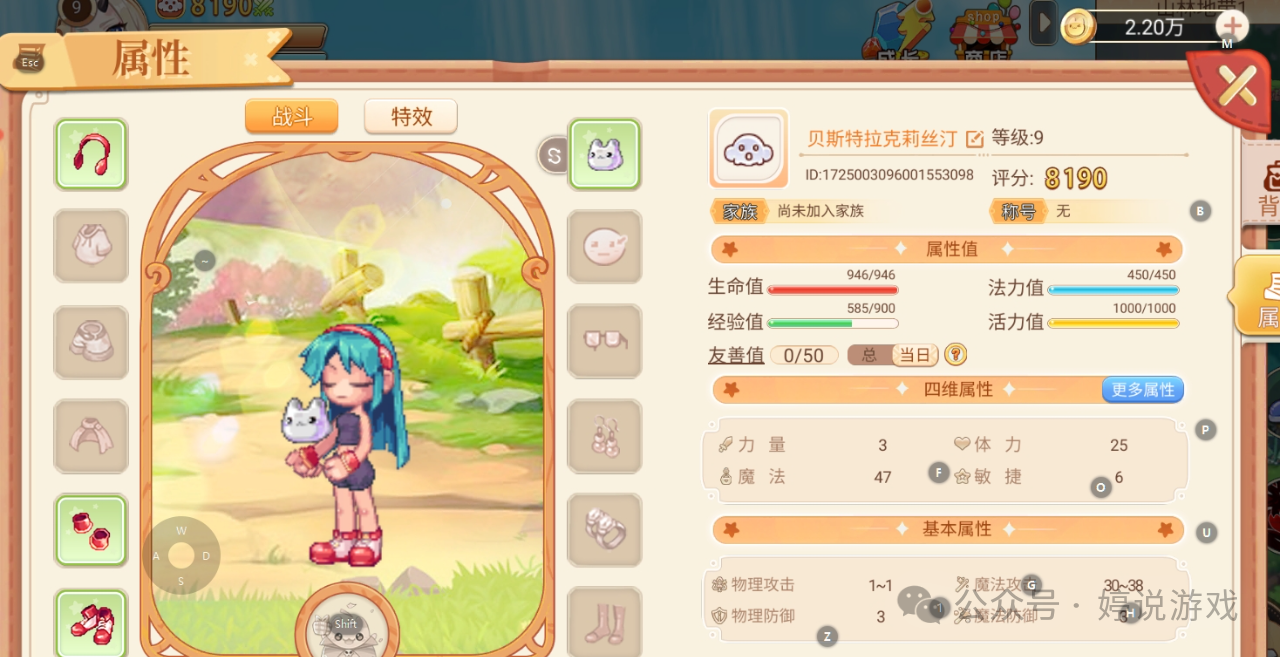1280x657 pixels.
Task: Switch to the 特效 tab
Action: (x=411, y=116)
